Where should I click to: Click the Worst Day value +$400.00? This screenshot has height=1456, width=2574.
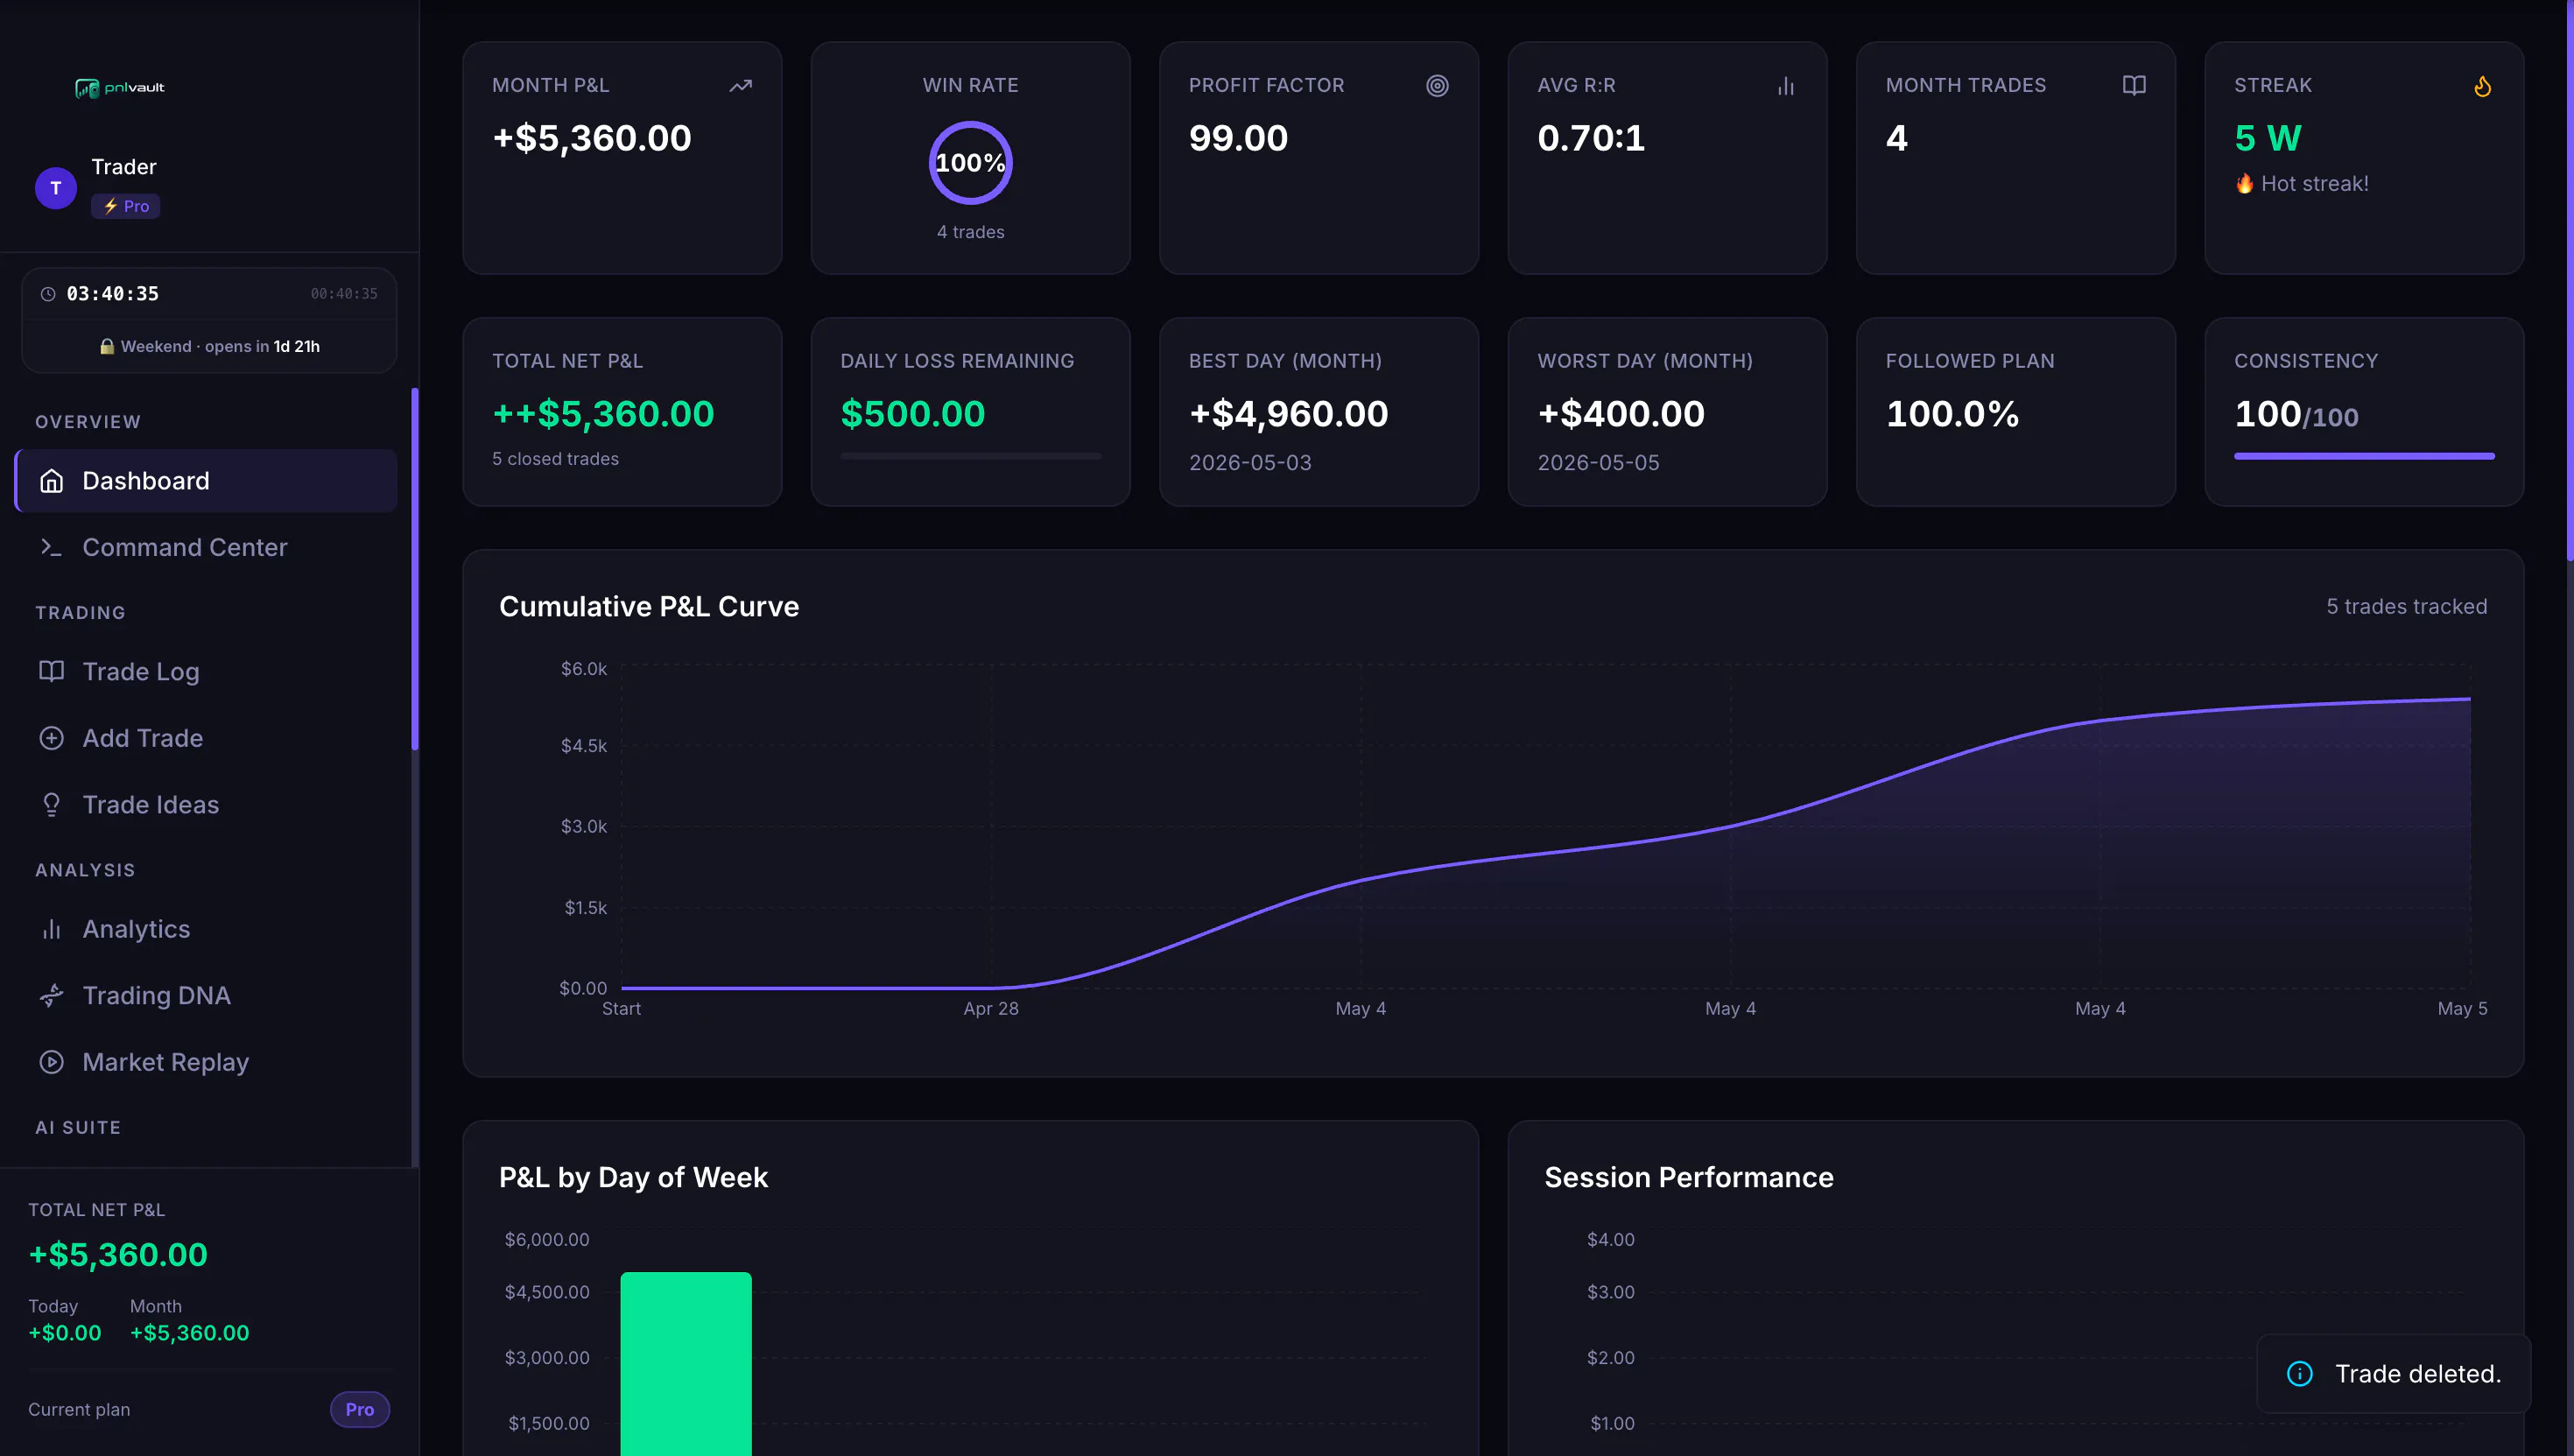[1621, 414]
